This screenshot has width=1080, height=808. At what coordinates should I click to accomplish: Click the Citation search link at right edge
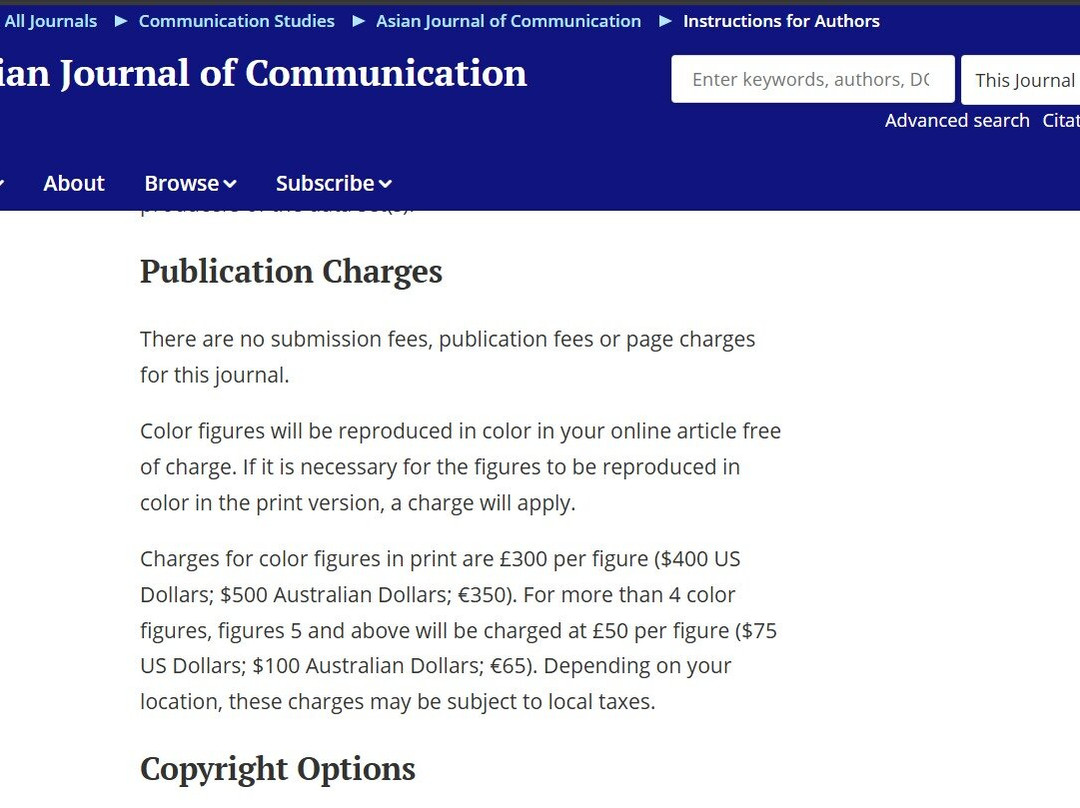[1060, 121]
